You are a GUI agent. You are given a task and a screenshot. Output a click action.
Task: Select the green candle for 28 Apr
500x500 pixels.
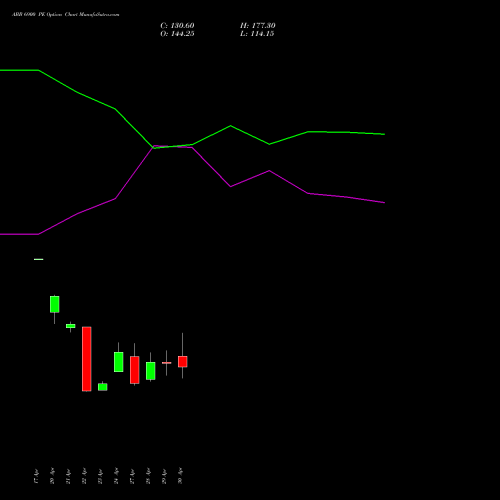pos(151,371)
